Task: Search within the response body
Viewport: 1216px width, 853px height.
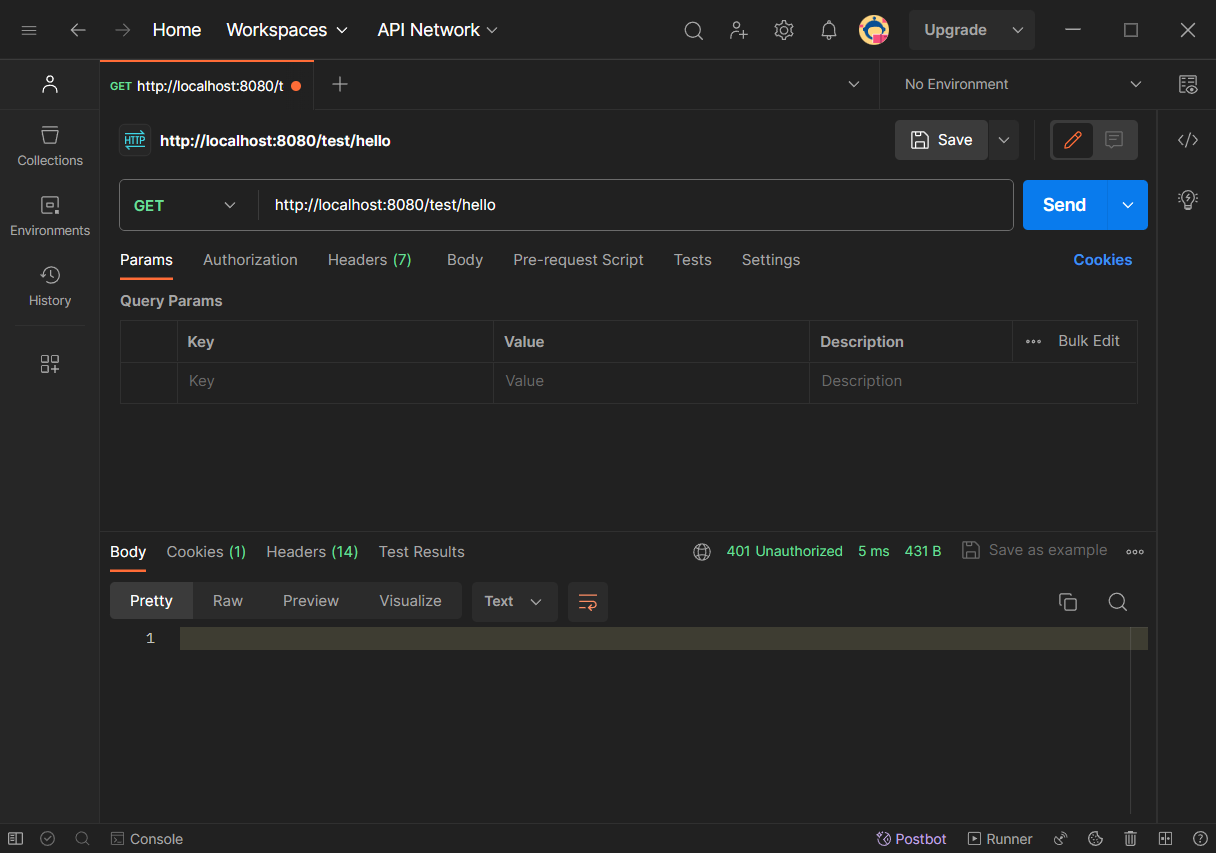Action: 1118,602
